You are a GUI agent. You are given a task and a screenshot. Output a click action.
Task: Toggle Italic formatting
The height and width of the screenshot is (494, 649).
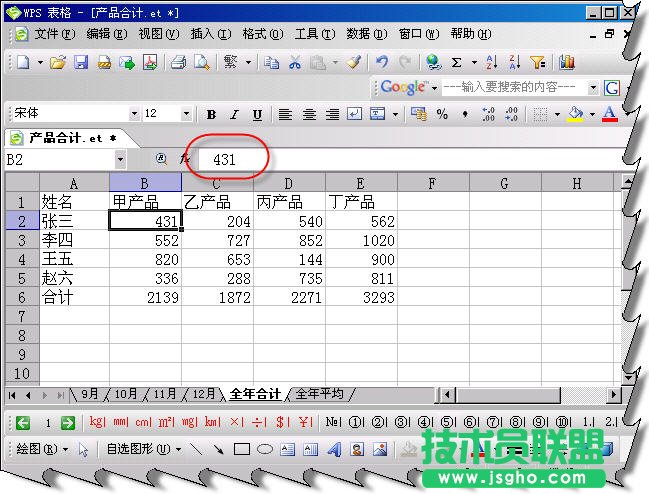(234, 114)
